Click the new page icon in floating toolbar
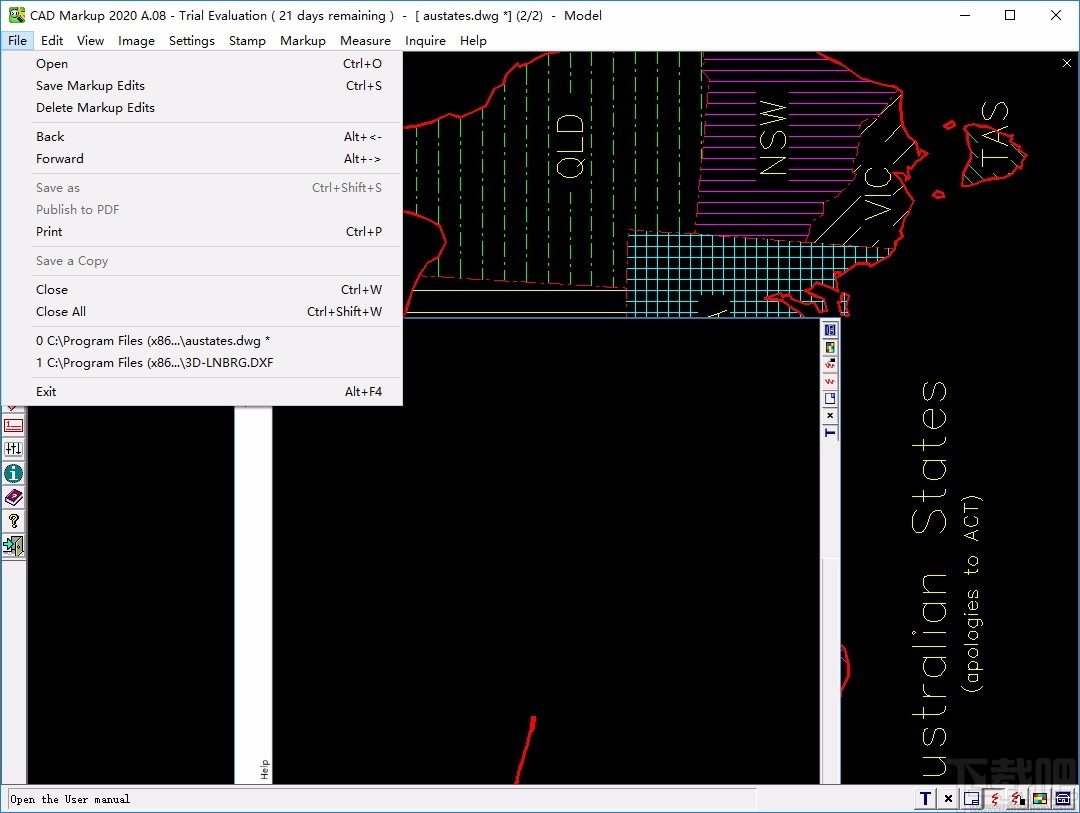The image size is (1080, 813). click(830, 397)
